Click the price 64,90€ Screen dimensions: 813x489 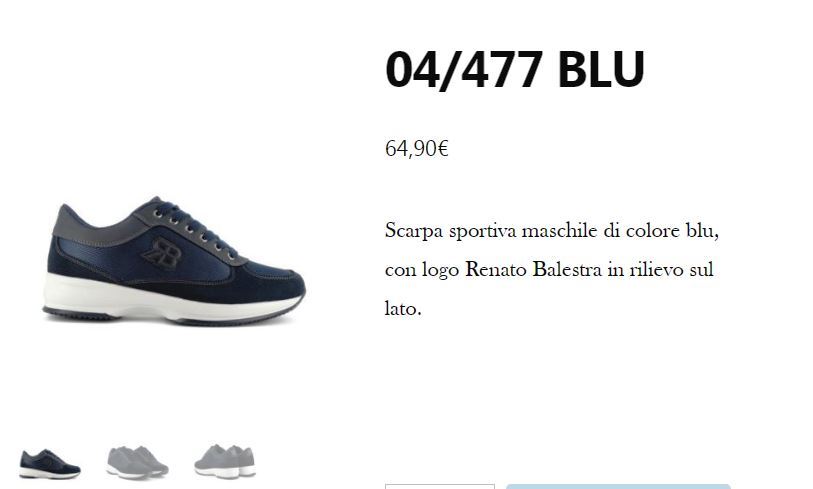tap(416, 148)
